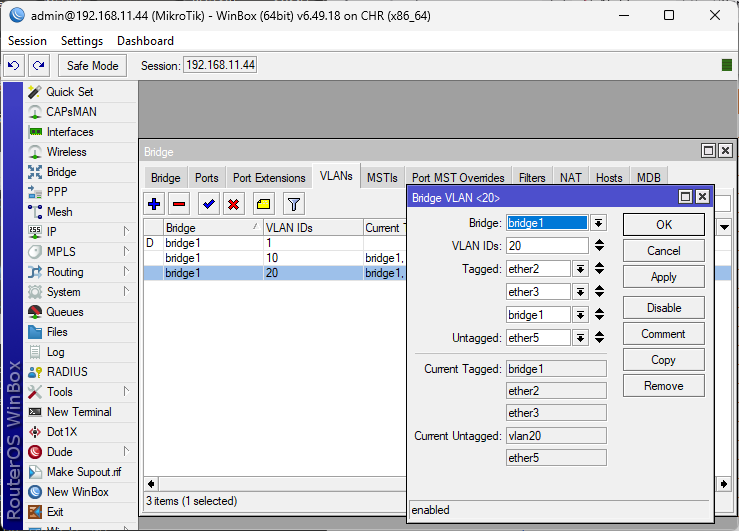Switch to the Ports tab
Viewport: 739px width, 531px height.
click(206, 178)
